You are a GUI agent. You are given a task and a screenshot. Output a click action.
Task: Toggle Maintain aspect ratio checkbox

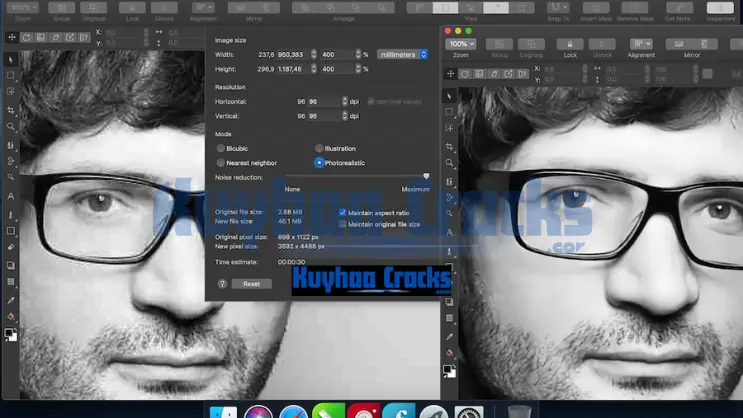(343, 212)
